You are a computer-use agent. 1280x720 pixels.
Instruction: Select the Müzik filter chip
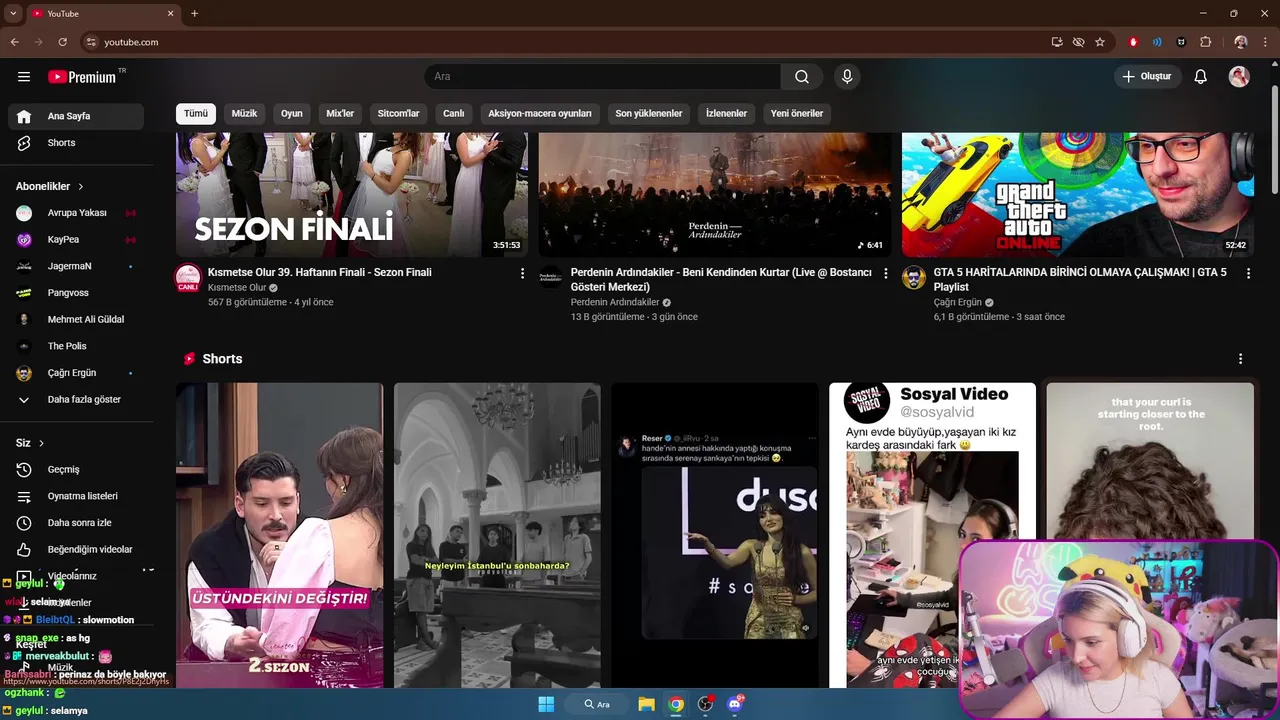(245, 114)
